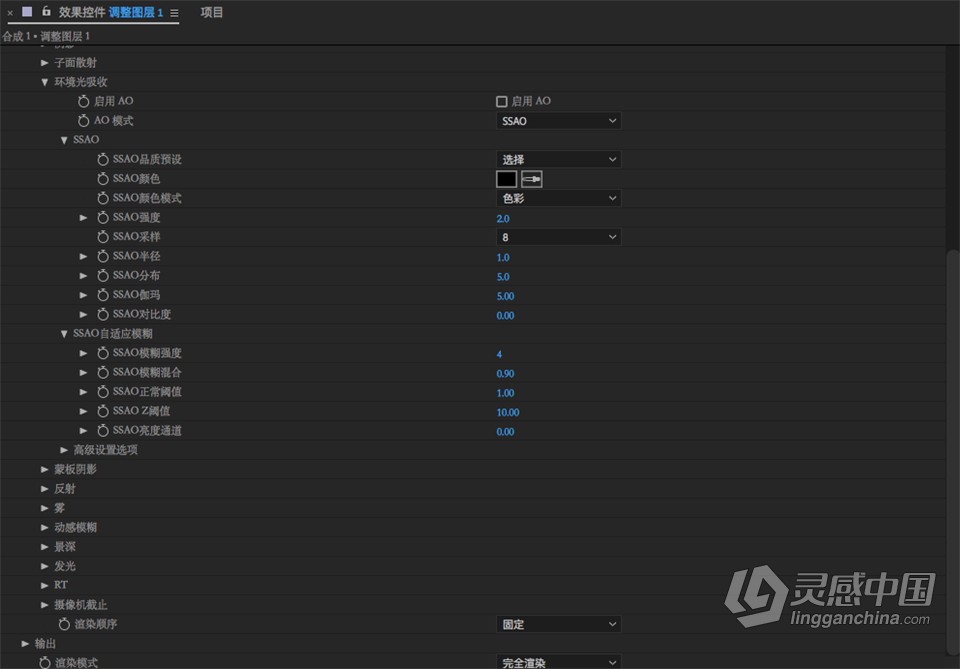The image size is (960, 669).
Task: Click SSAO对比度 value 0.00
Action: [505, 315]
